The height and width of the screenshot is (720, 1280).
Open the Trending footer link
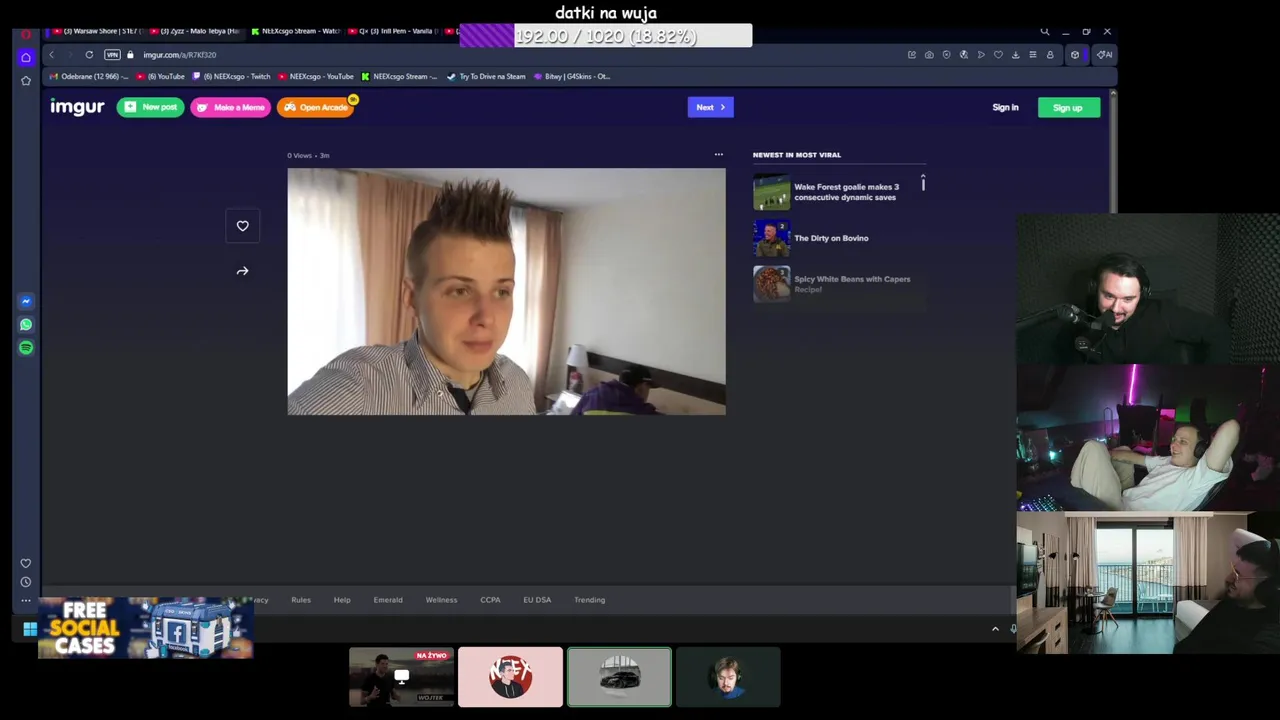click(x=589, y=600)
